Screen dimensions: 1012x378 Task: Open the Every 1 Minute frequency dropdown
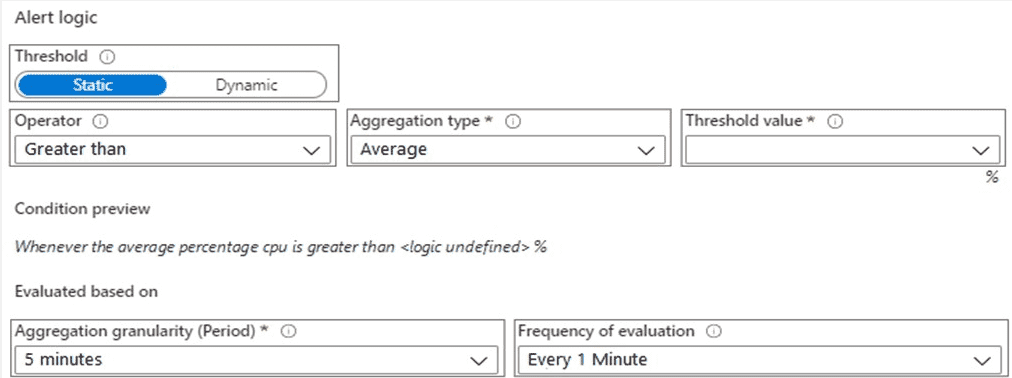[x=759, y=359]
